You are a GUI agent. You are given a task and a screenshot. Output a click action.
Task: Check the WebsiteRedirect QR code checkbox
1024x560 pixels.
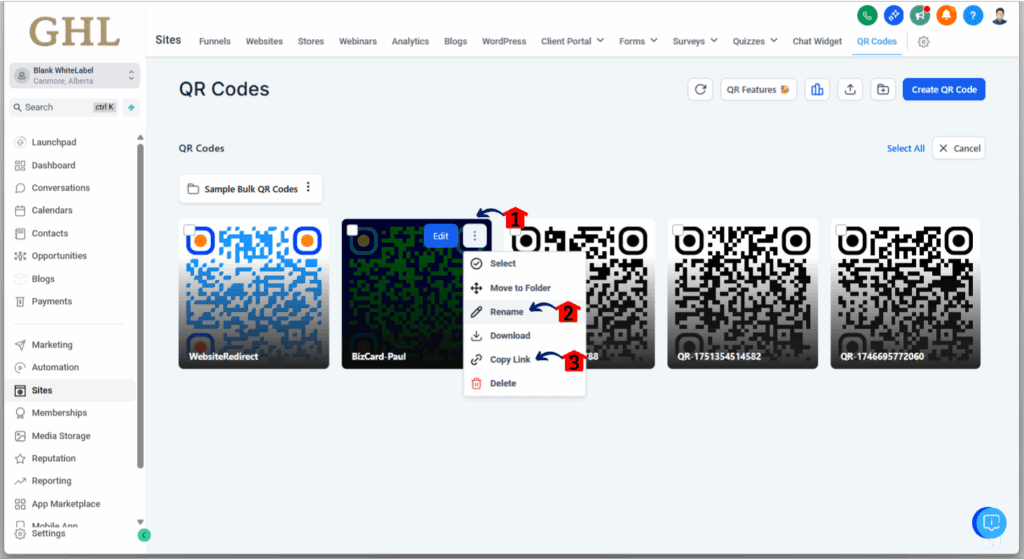pyautogui.click(x=189, y=230)
